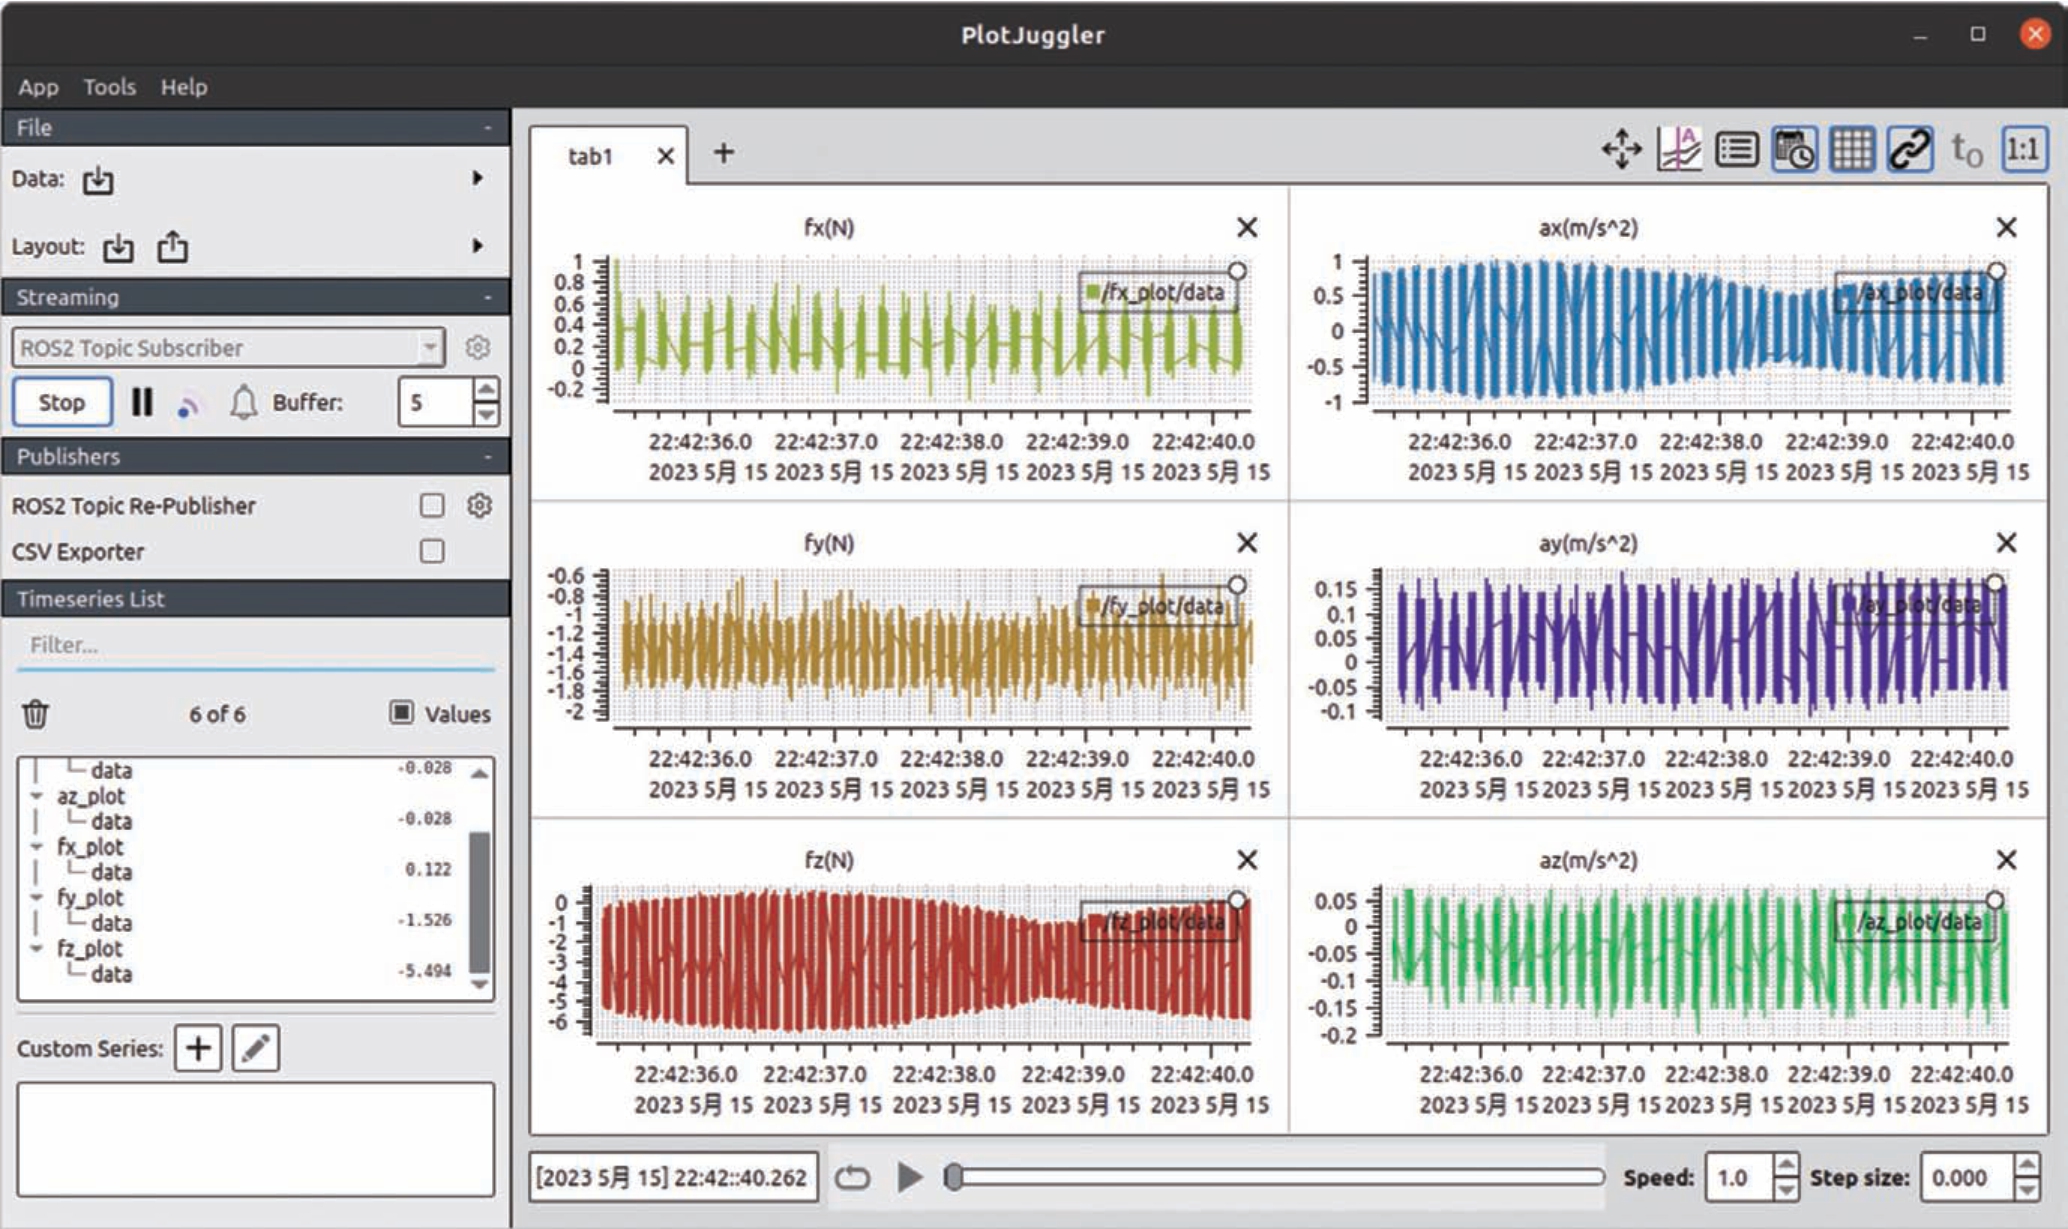2068x1229 pixels.
Task: Expand the Data row arrow
Action: pyautogui.click(x=478, y=178)
